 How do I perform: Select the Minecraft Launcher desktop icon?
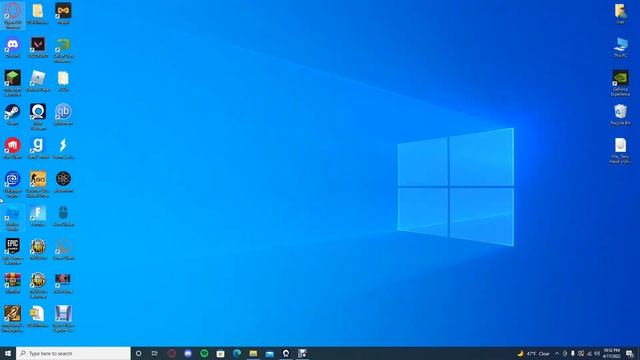click(x=13, y=83)
